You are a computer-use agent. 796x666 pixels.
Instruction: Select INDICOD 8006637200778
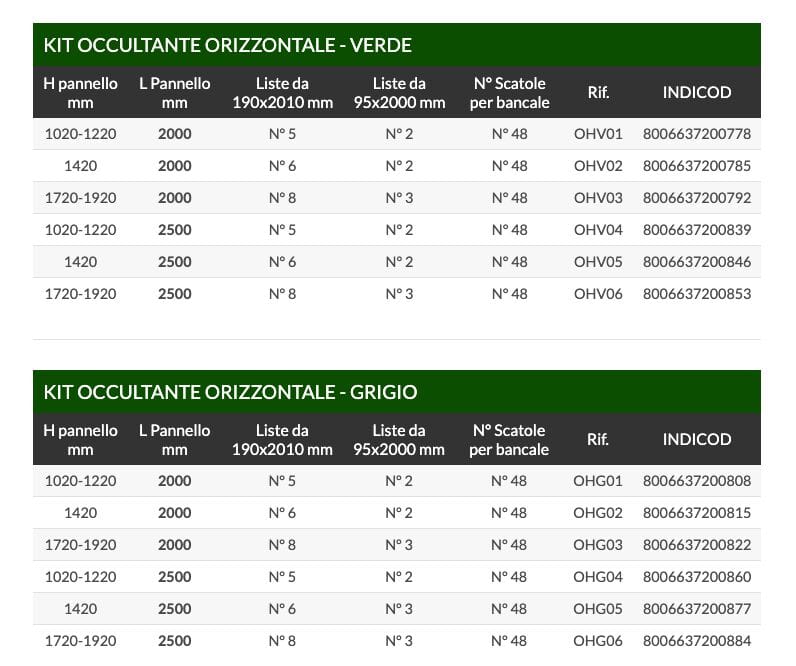pyautogui.click(x=697, y=134)
